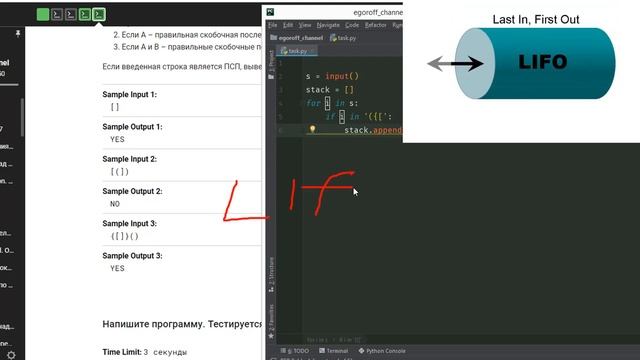The width and height of the screenshot is (640, 360).
Task: Click the 'Last In, First Out' caption
Action: [x=536, y=20]
